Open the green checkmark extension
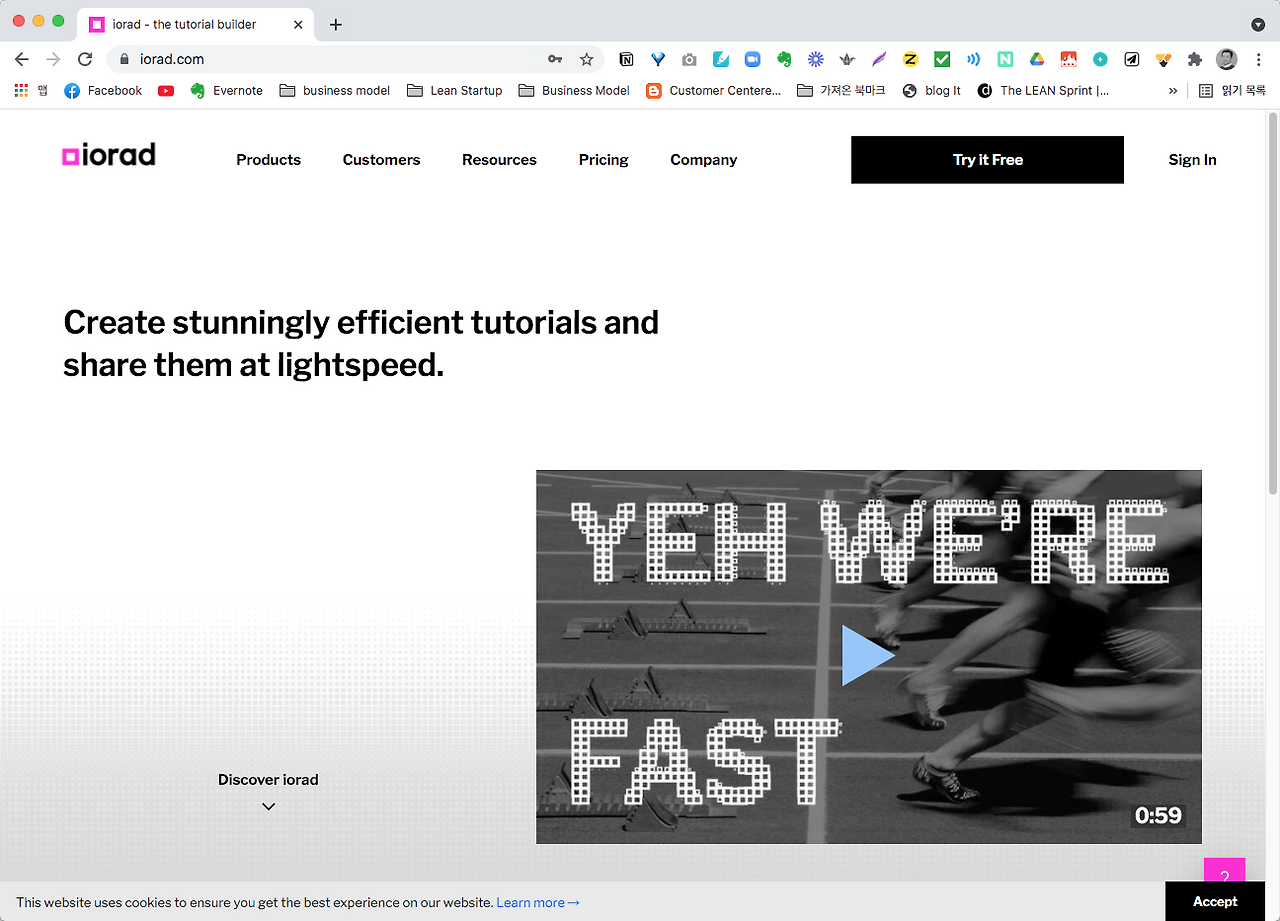 coord(942,60)
